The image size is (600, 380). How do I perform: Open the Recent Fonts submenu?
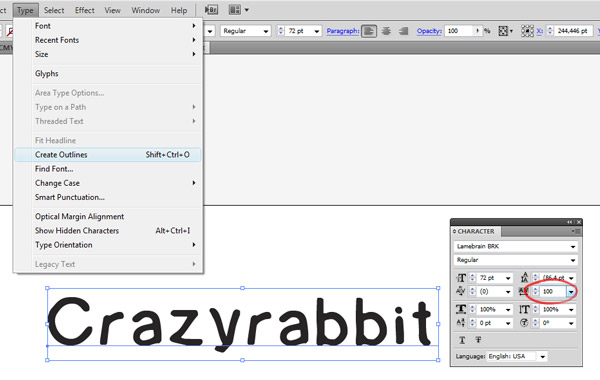[x=108, y=40]
